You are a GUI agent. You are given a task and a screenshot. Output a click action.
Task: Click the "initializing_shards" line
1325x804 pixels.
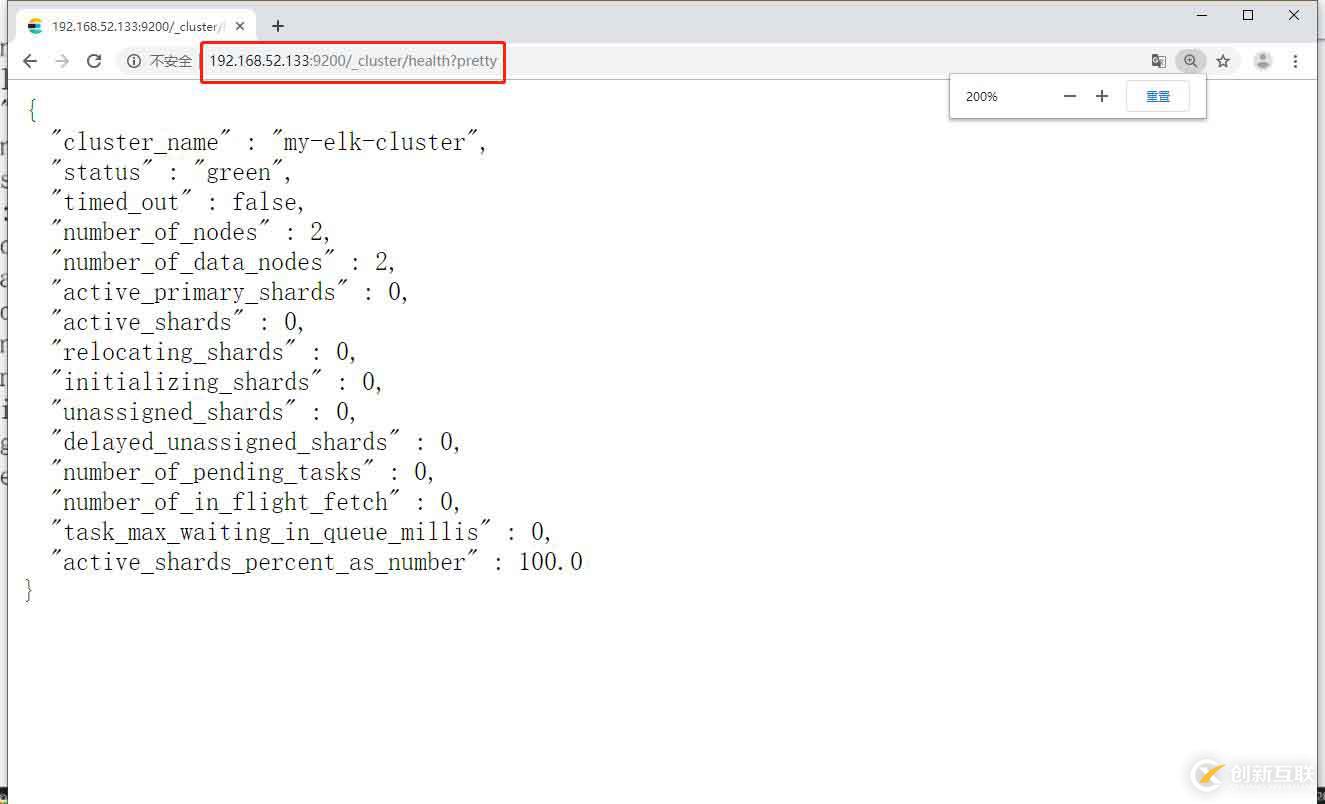coord(217,382)
